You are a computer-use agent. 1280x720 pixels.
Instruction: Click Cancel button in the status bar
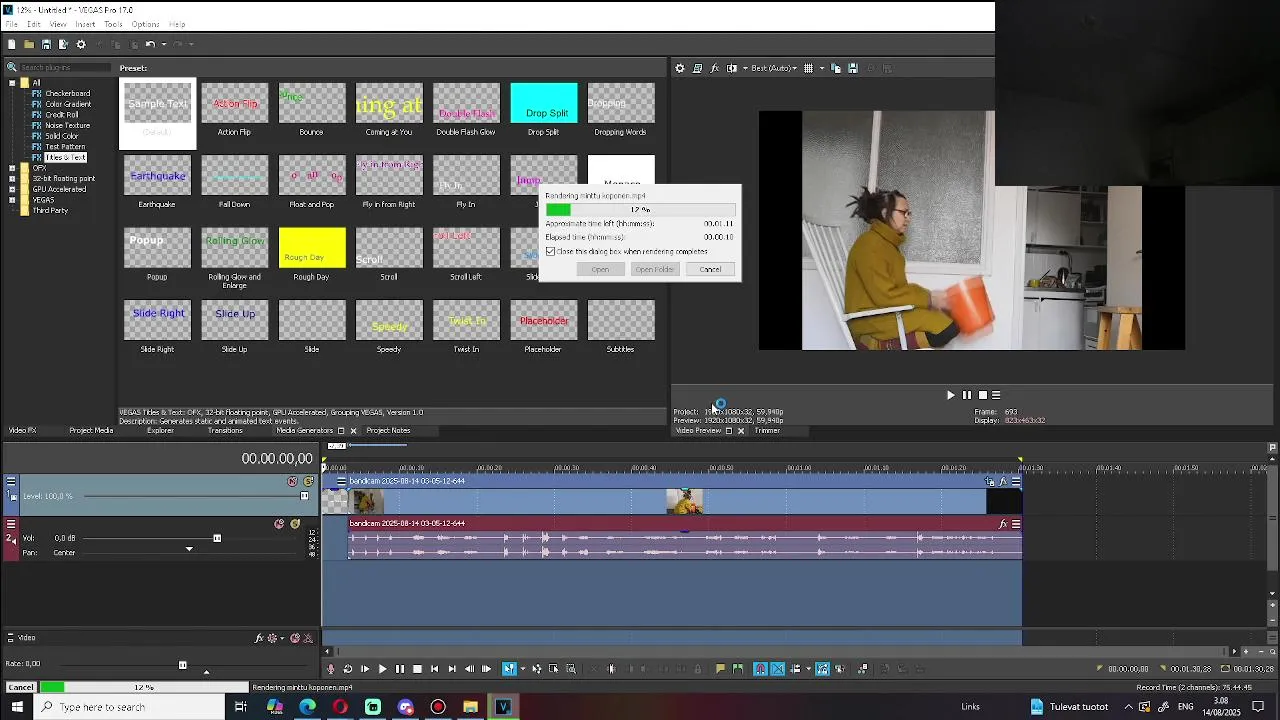20,688
